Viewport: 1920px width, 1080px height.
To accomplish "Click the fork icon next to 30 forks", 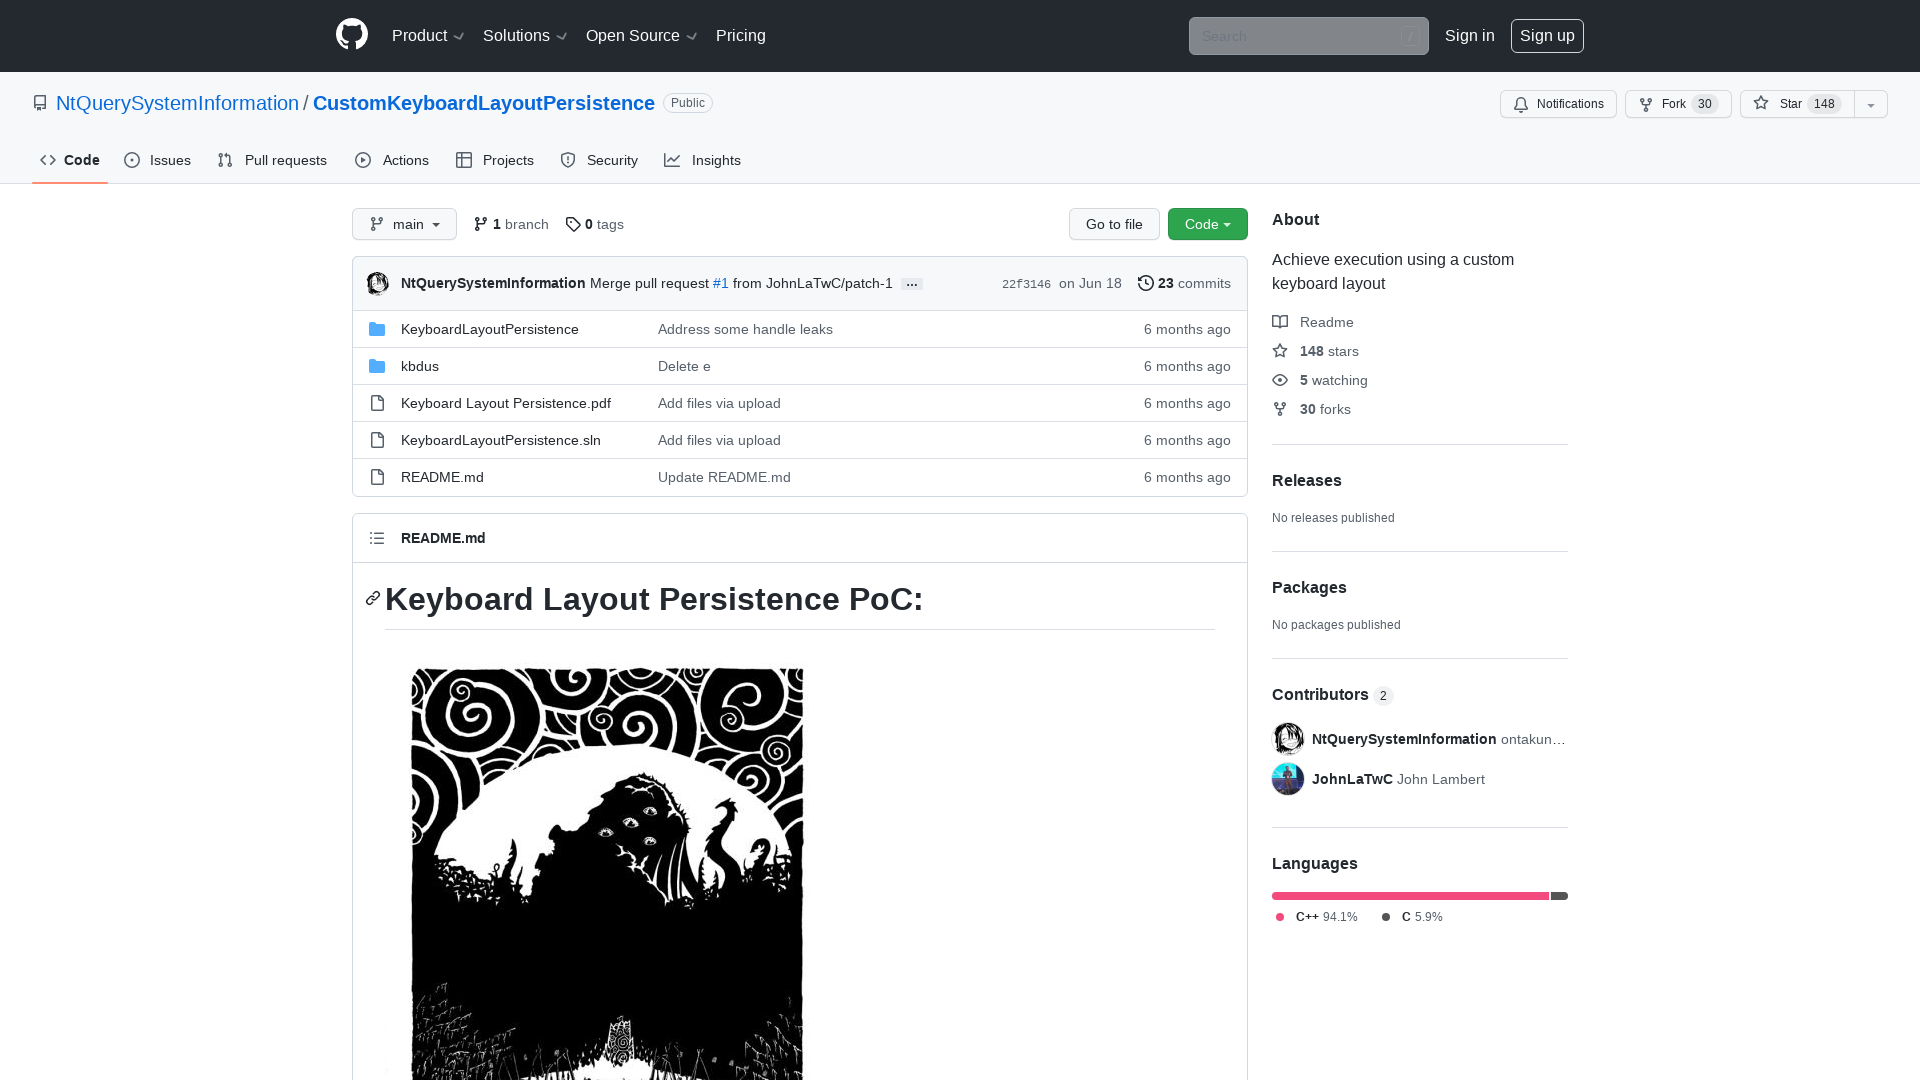I will 1280,409.
